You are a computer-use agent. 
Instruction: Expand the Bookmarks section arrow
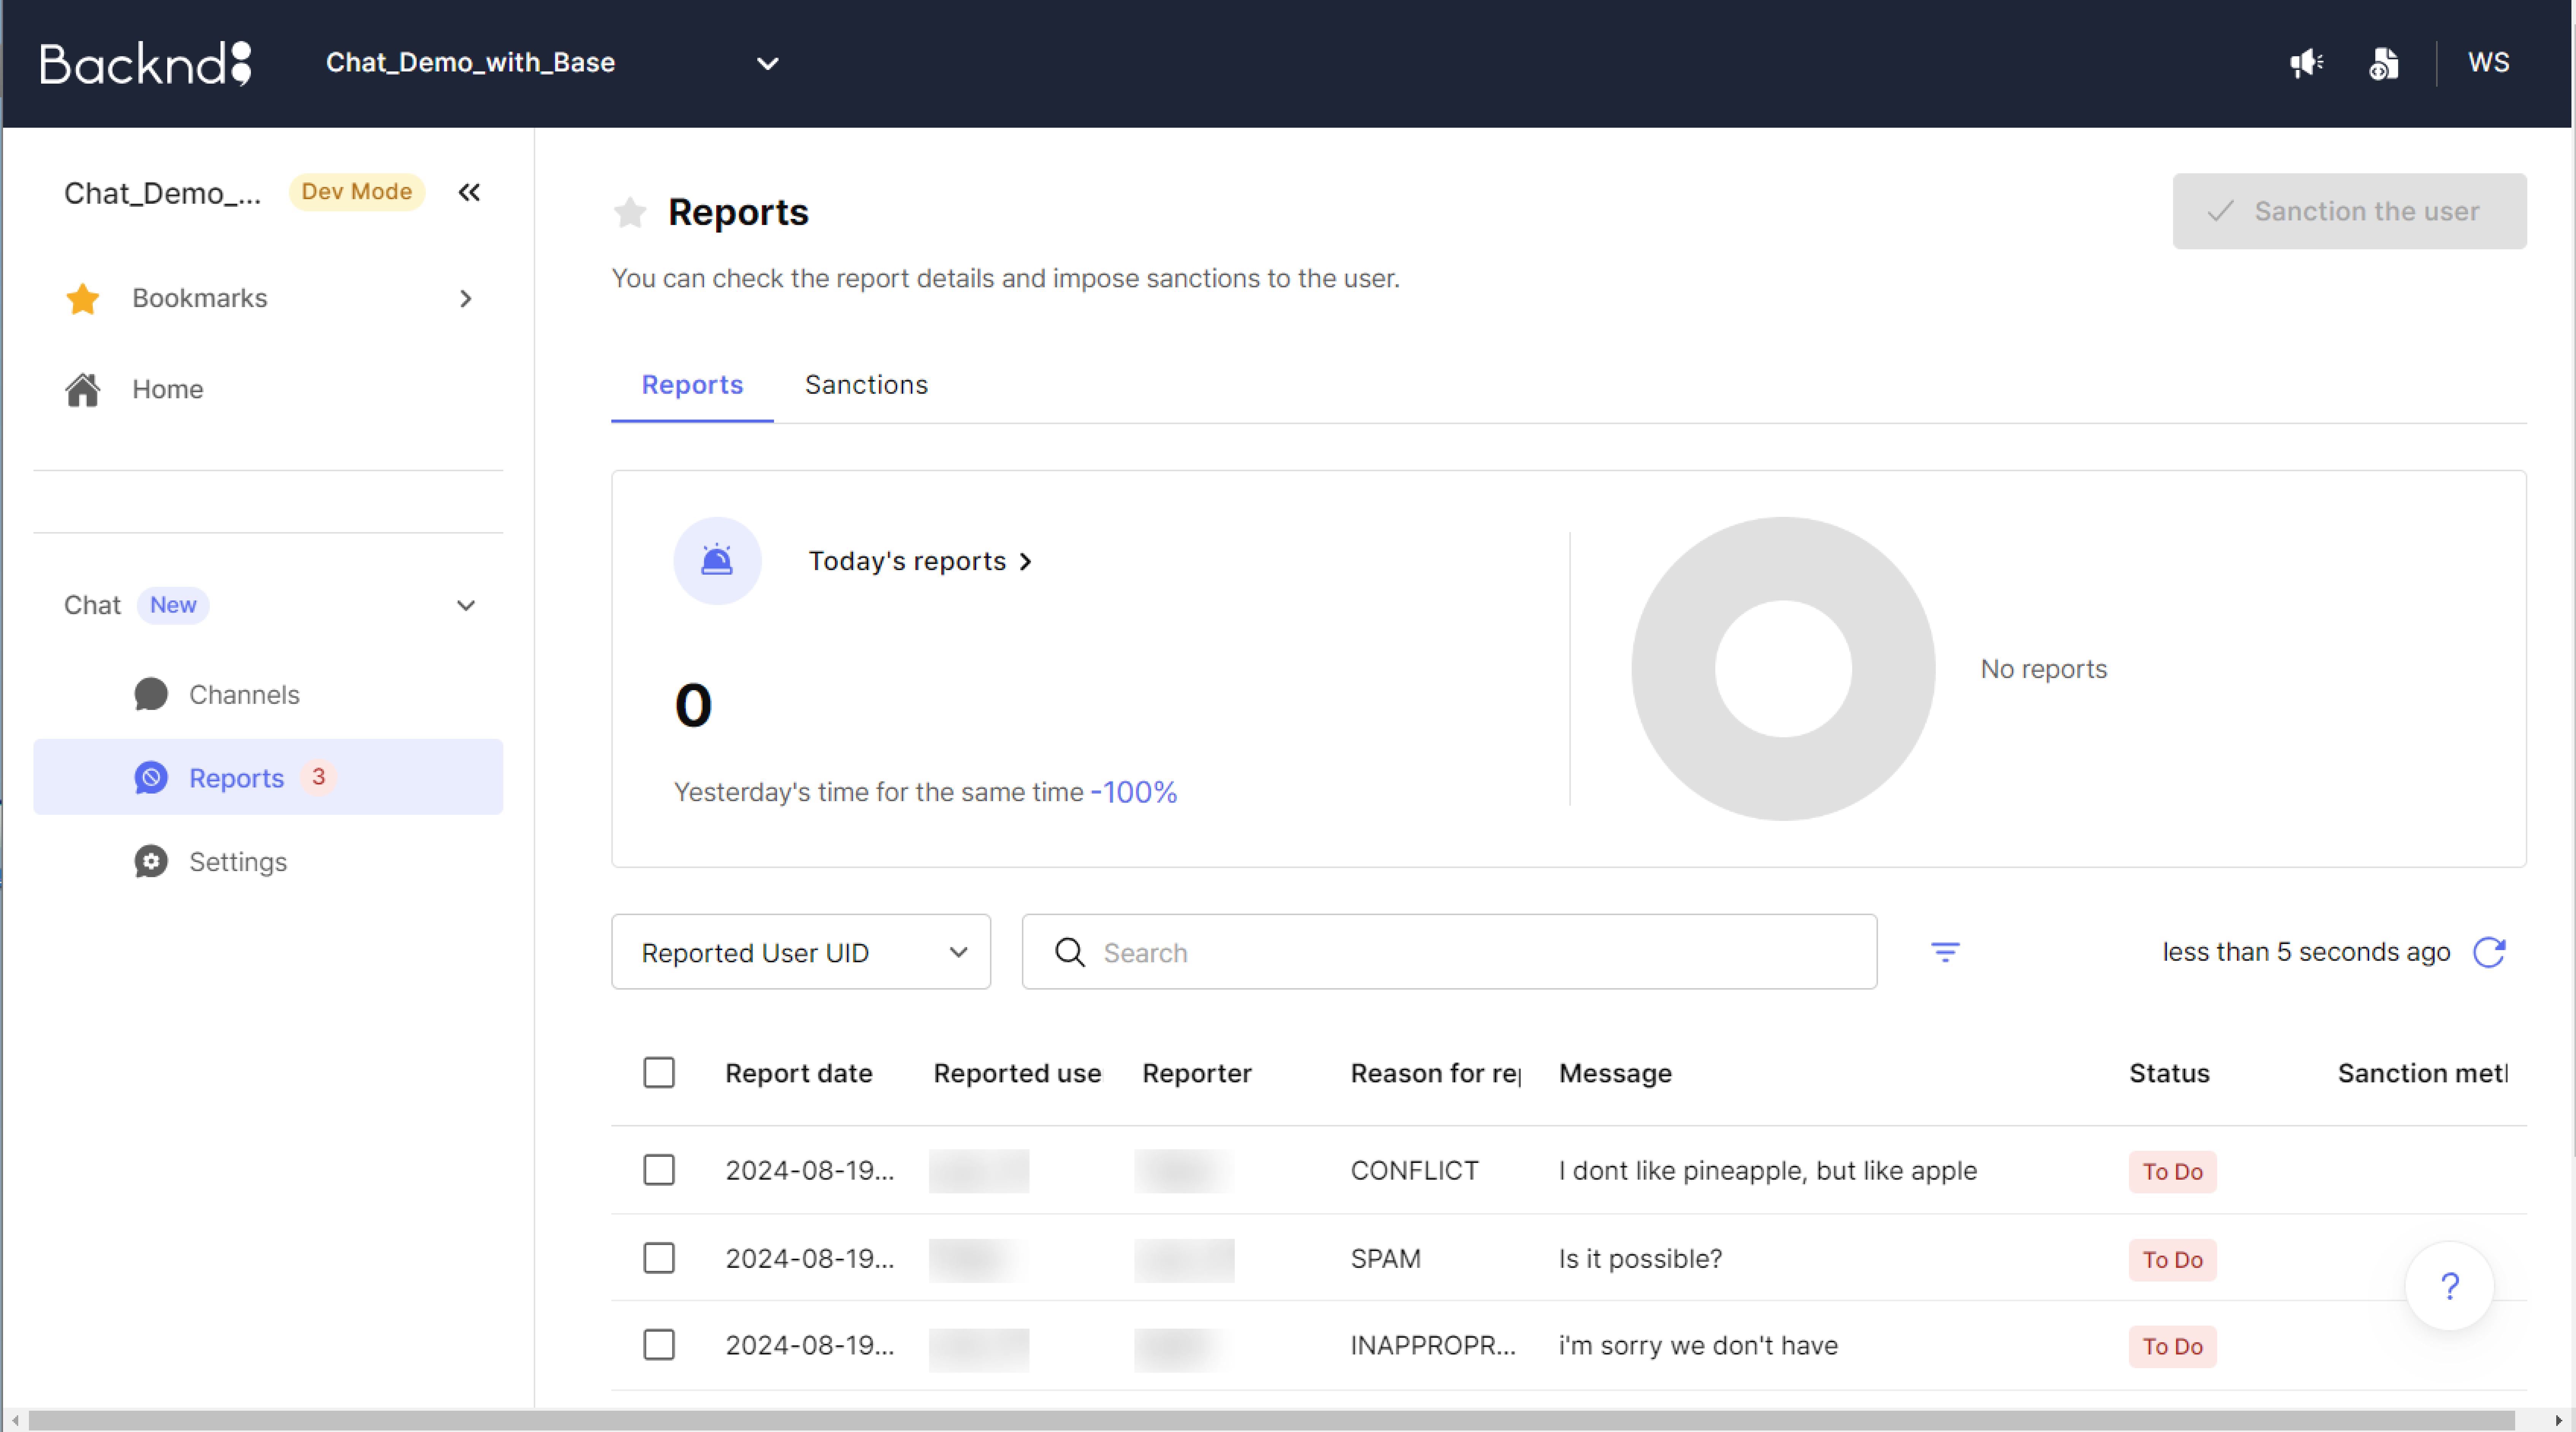pyautogui.click(x=466, y=299)
